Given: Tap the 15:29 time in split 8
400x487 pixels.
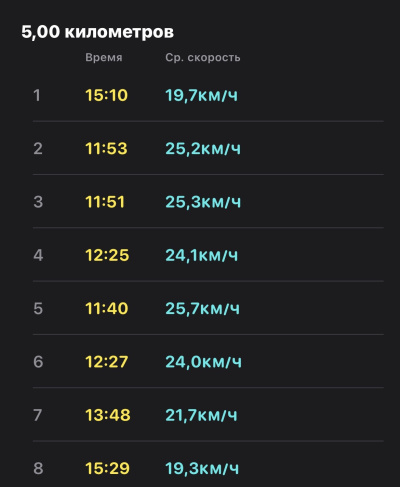Looking at the screenshot, I should tap(107, 468).
